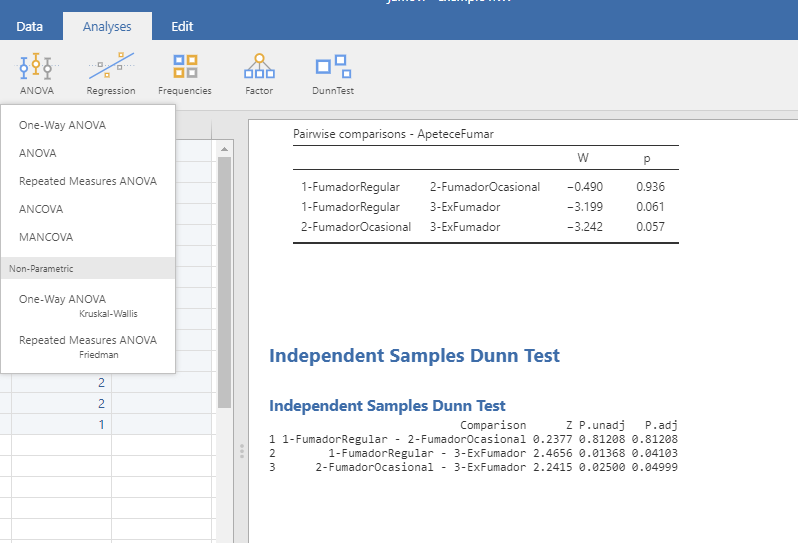Choose One-Way ANOVA from the menu
The width and height of the screenshot is (798, 543).
(62, 126)
